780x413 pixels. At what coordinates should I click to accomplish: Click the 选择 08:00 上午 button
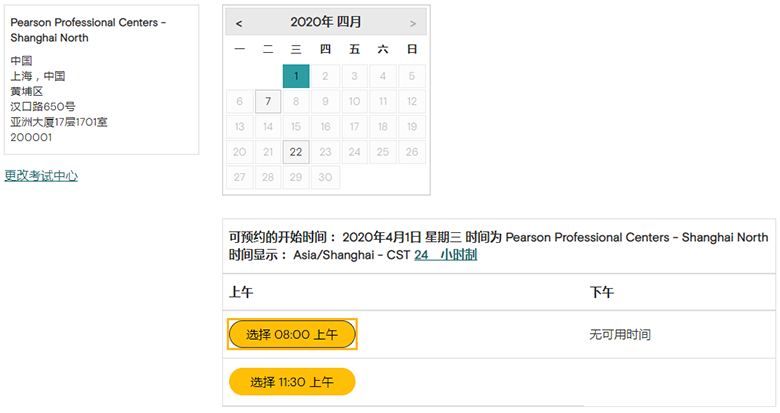pyautogui.click(x=292, y=335)
